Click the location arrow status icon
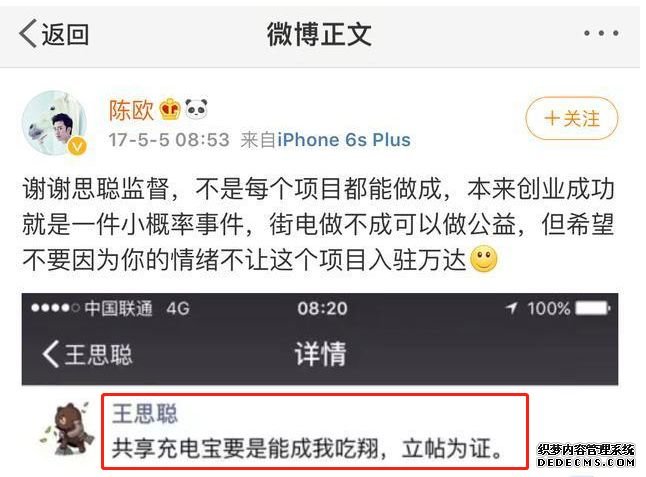Screen dimensions: 646x477 tap(511, 308)
